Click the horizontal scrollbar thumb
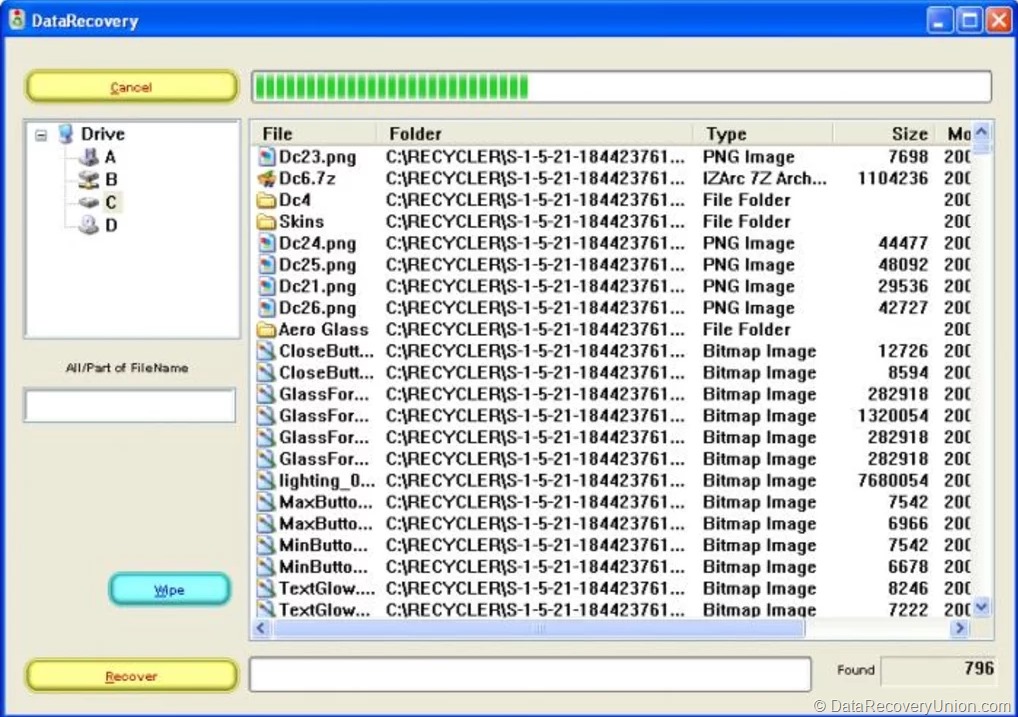 click(538, 628)
